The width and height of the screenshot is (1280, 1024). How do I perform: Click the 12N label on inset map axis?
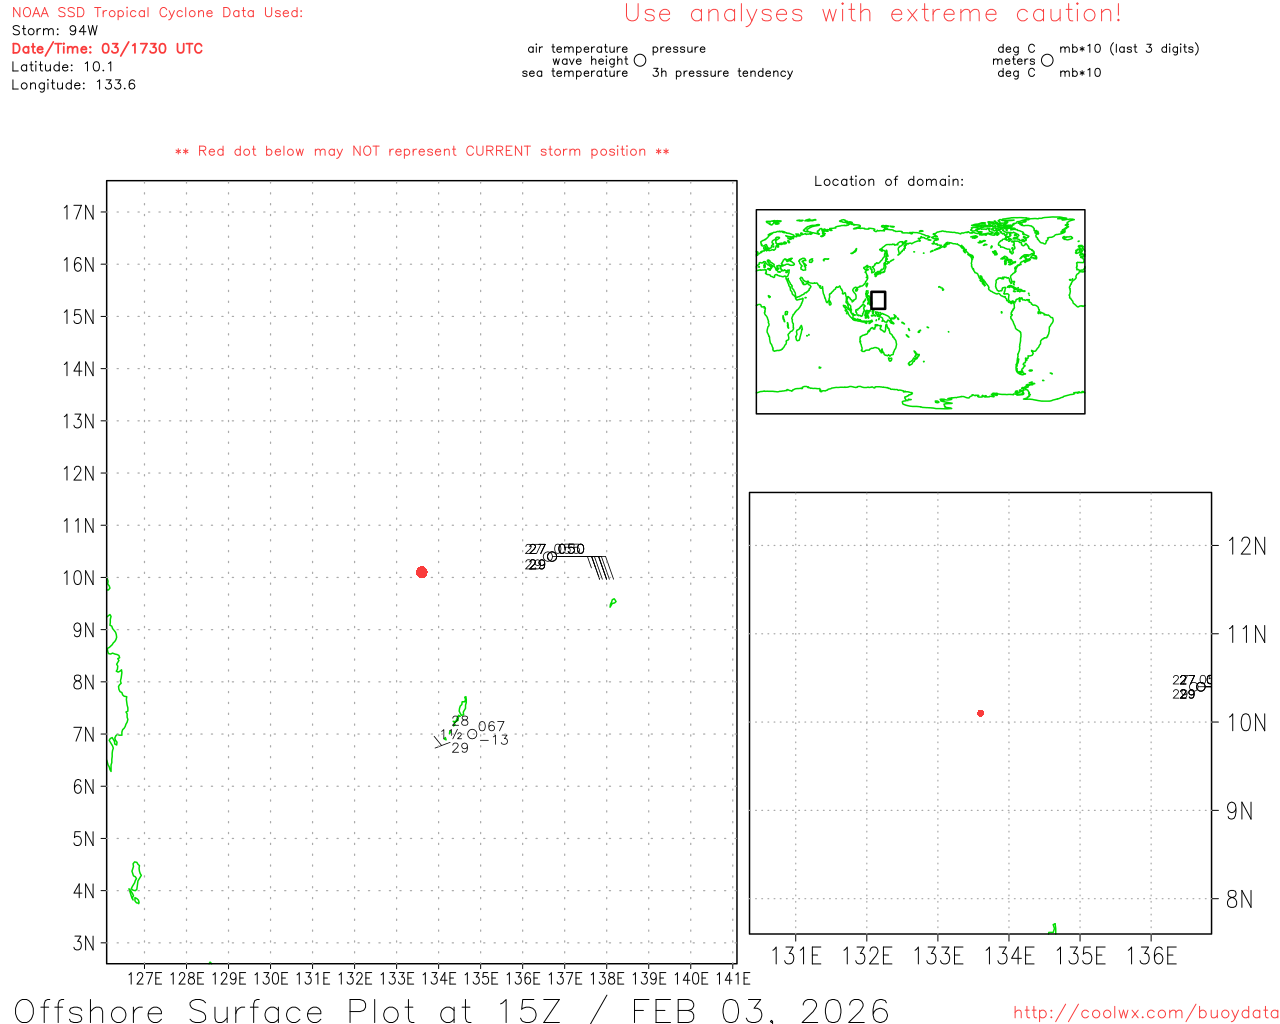1246,546
